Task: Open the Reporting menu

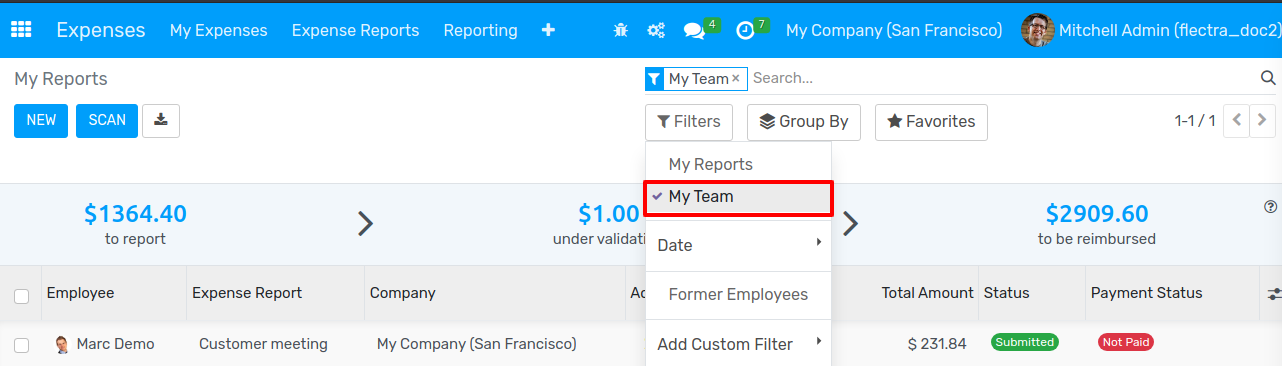Action: pos(481,31)
